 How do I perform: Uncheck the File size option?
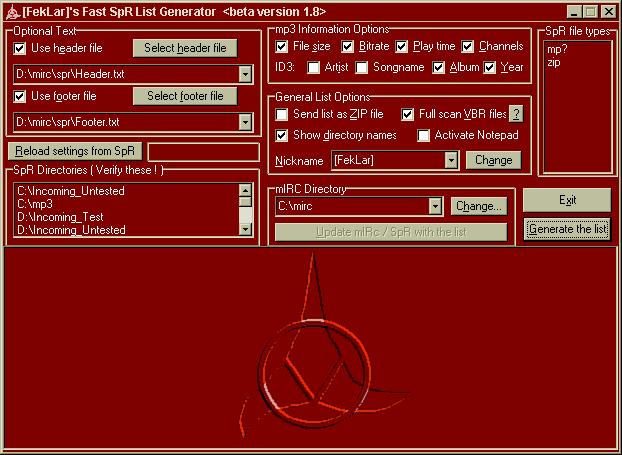282,46
